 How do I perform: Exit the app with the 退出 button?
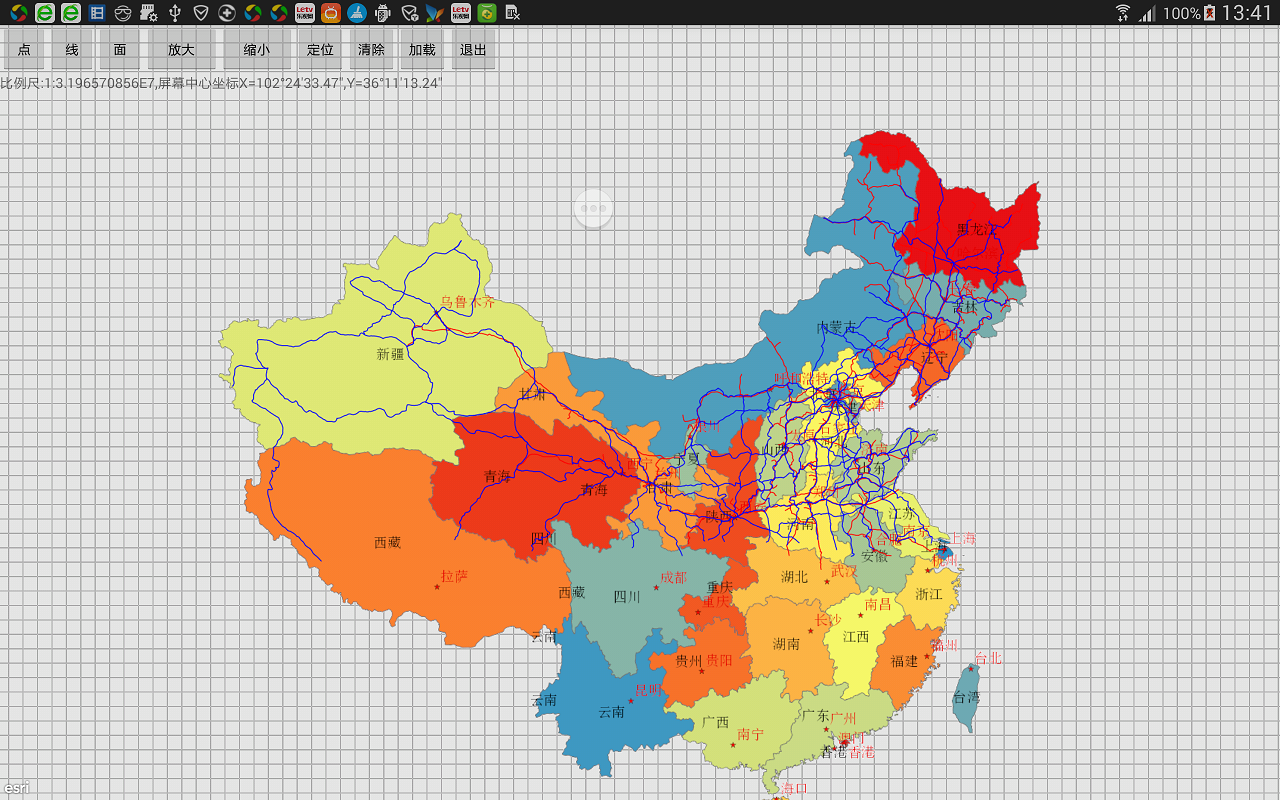[473, 49]
